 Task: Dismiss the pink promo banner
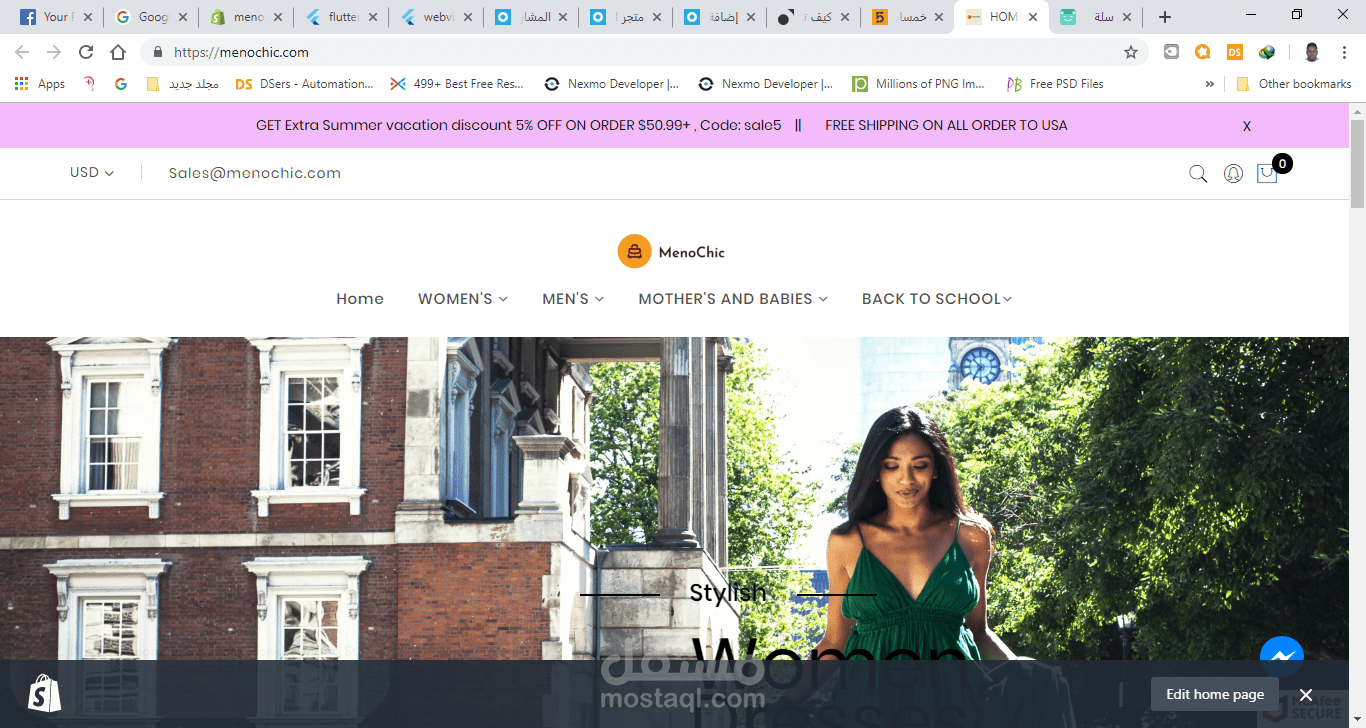pos(1247,126)
